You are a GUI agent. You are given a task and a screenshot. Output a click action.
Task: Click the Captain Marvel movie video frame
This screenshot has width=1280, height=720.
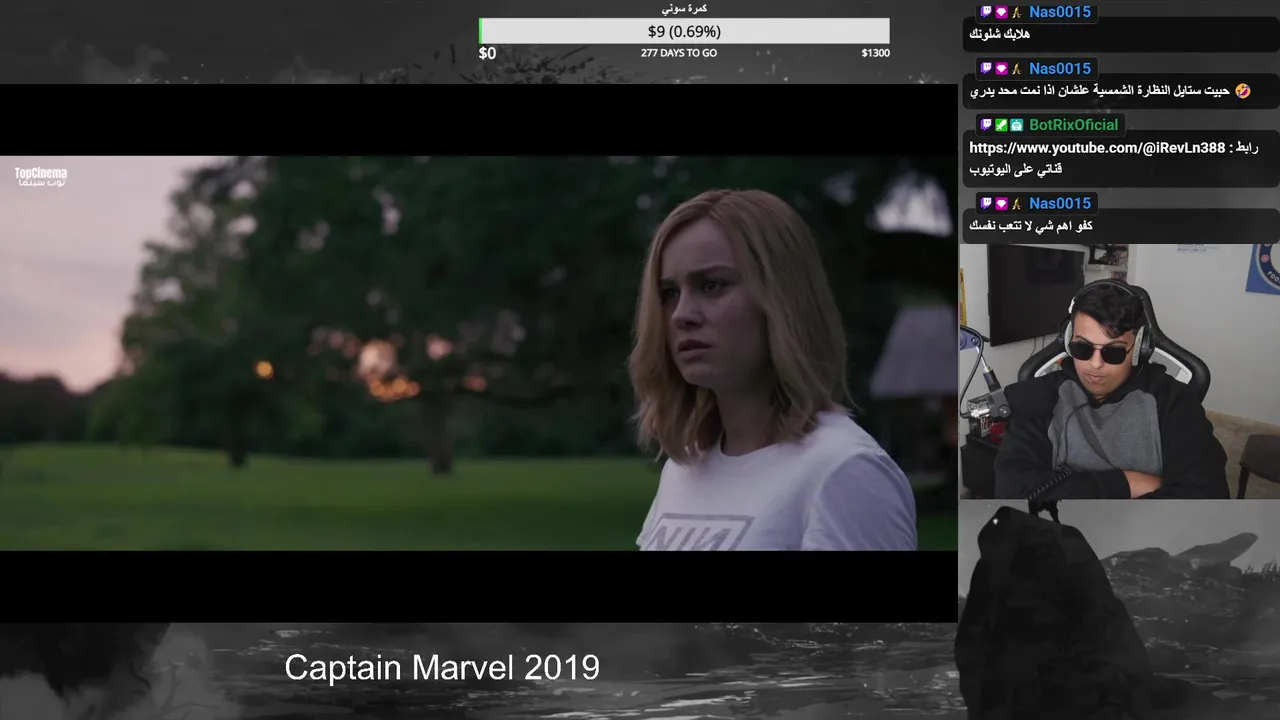[479, 353]
